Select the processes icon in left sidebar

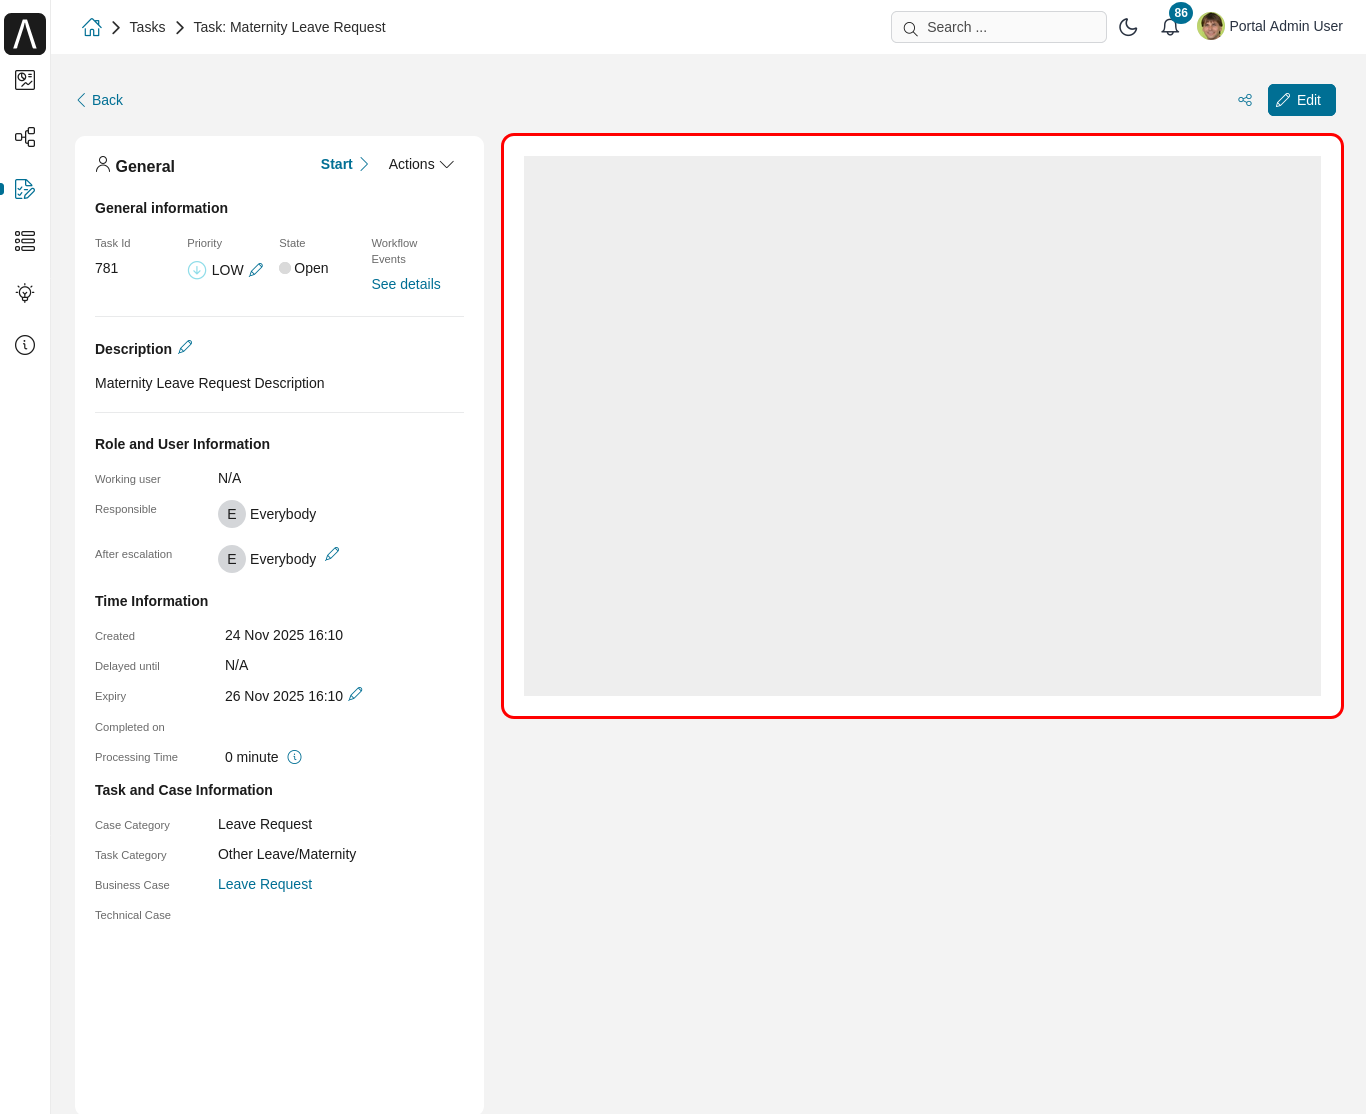[x=24, y=137]
